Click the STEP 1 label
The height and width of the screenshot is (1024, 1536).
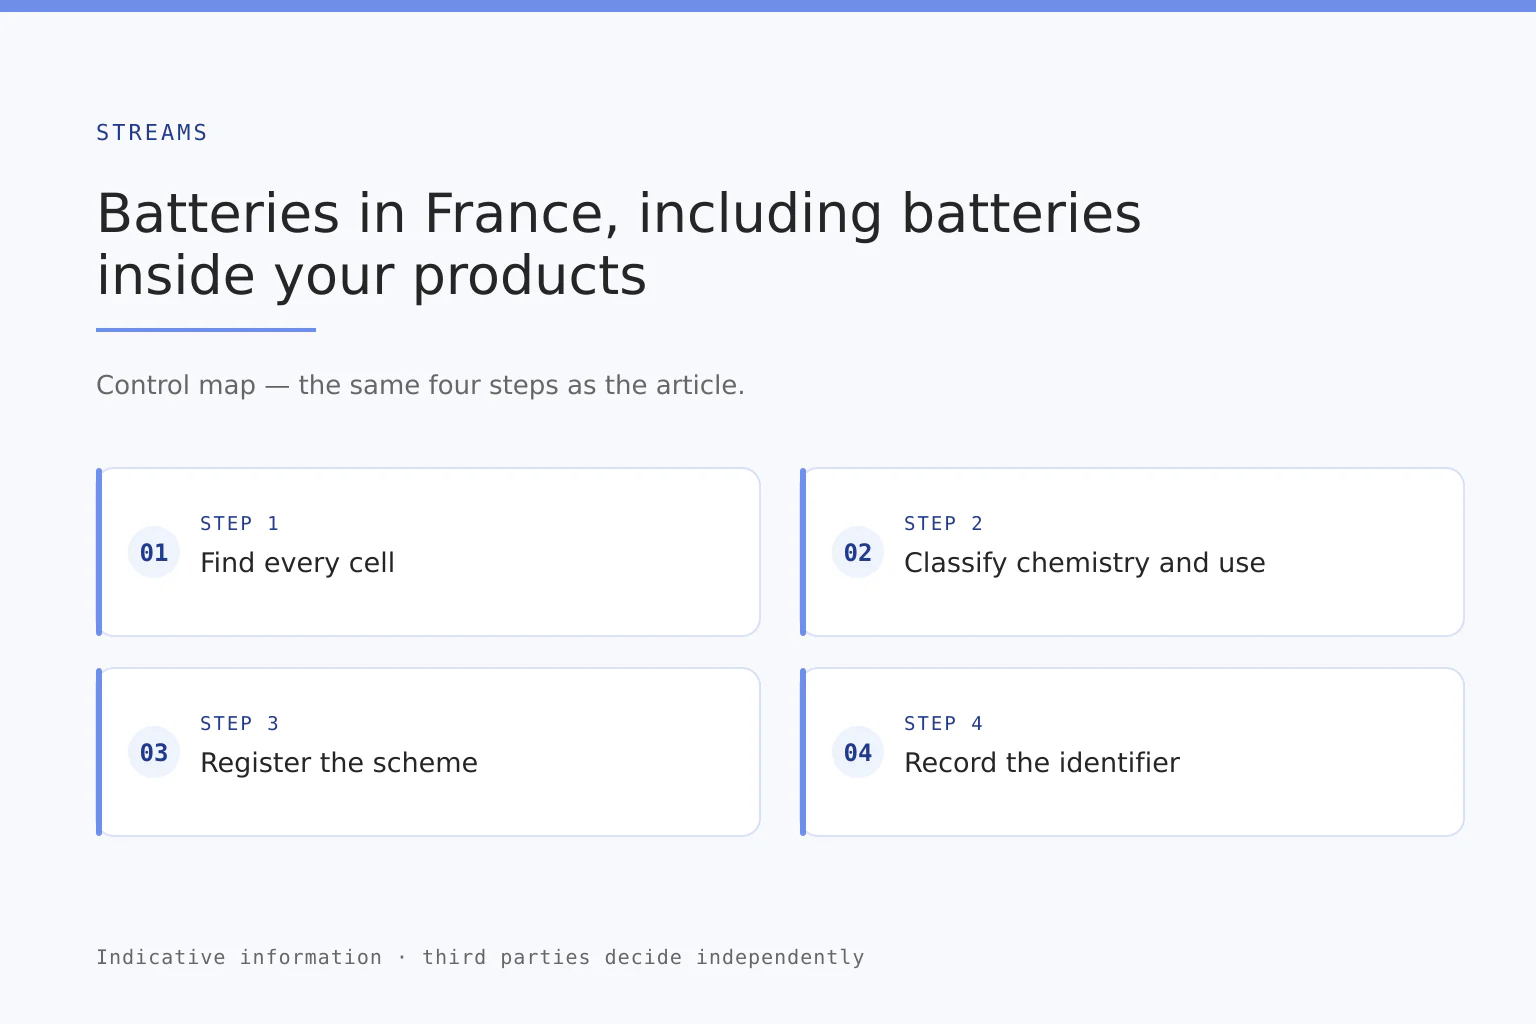pos(240,524)
